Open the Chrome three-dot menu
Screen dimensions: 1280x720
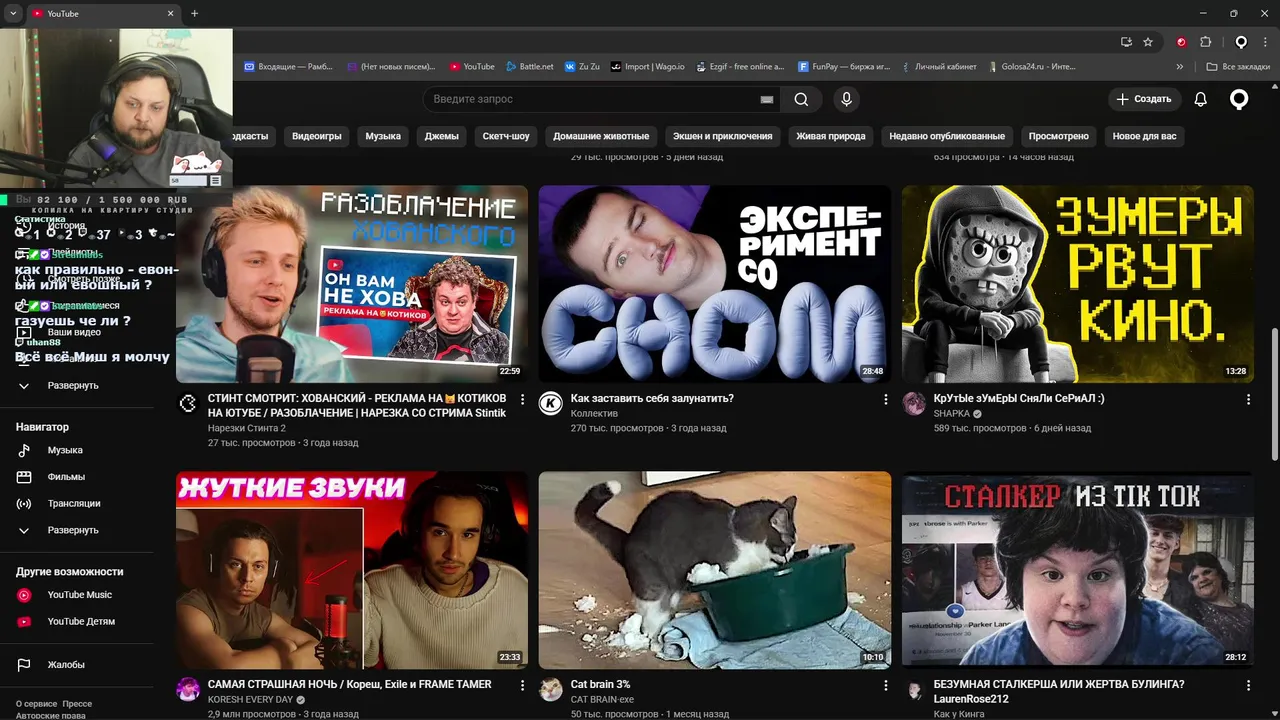click(x=1267, y=42)
